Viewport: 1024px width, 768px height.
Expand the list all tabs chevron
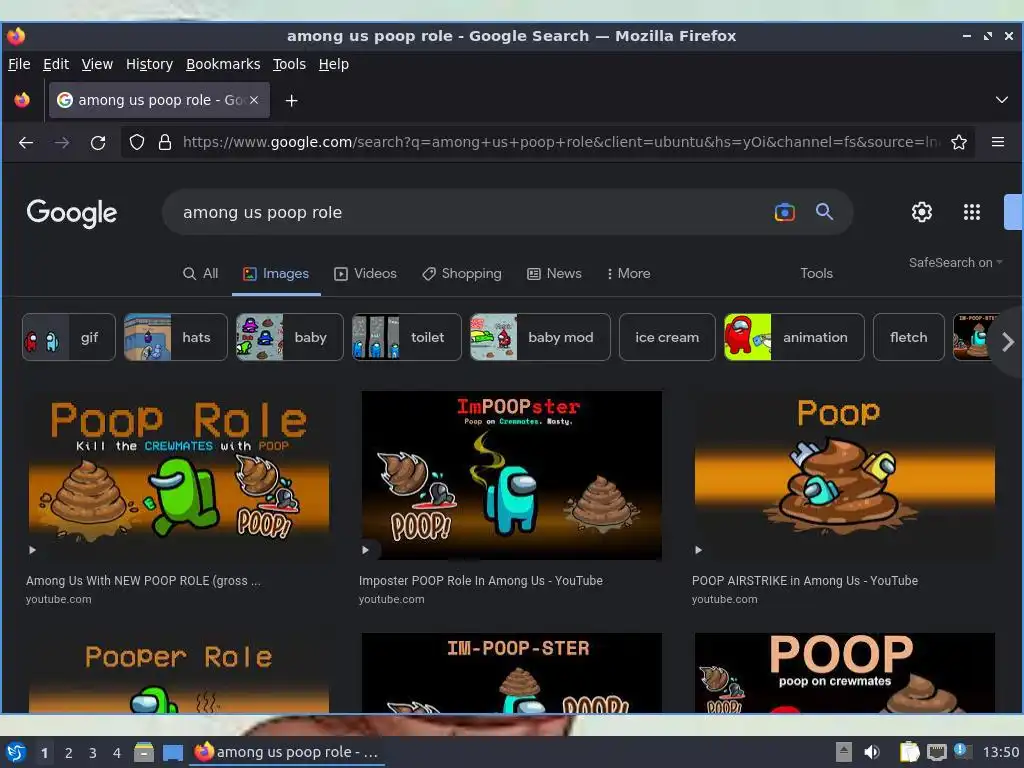[x=1001, y=100]
